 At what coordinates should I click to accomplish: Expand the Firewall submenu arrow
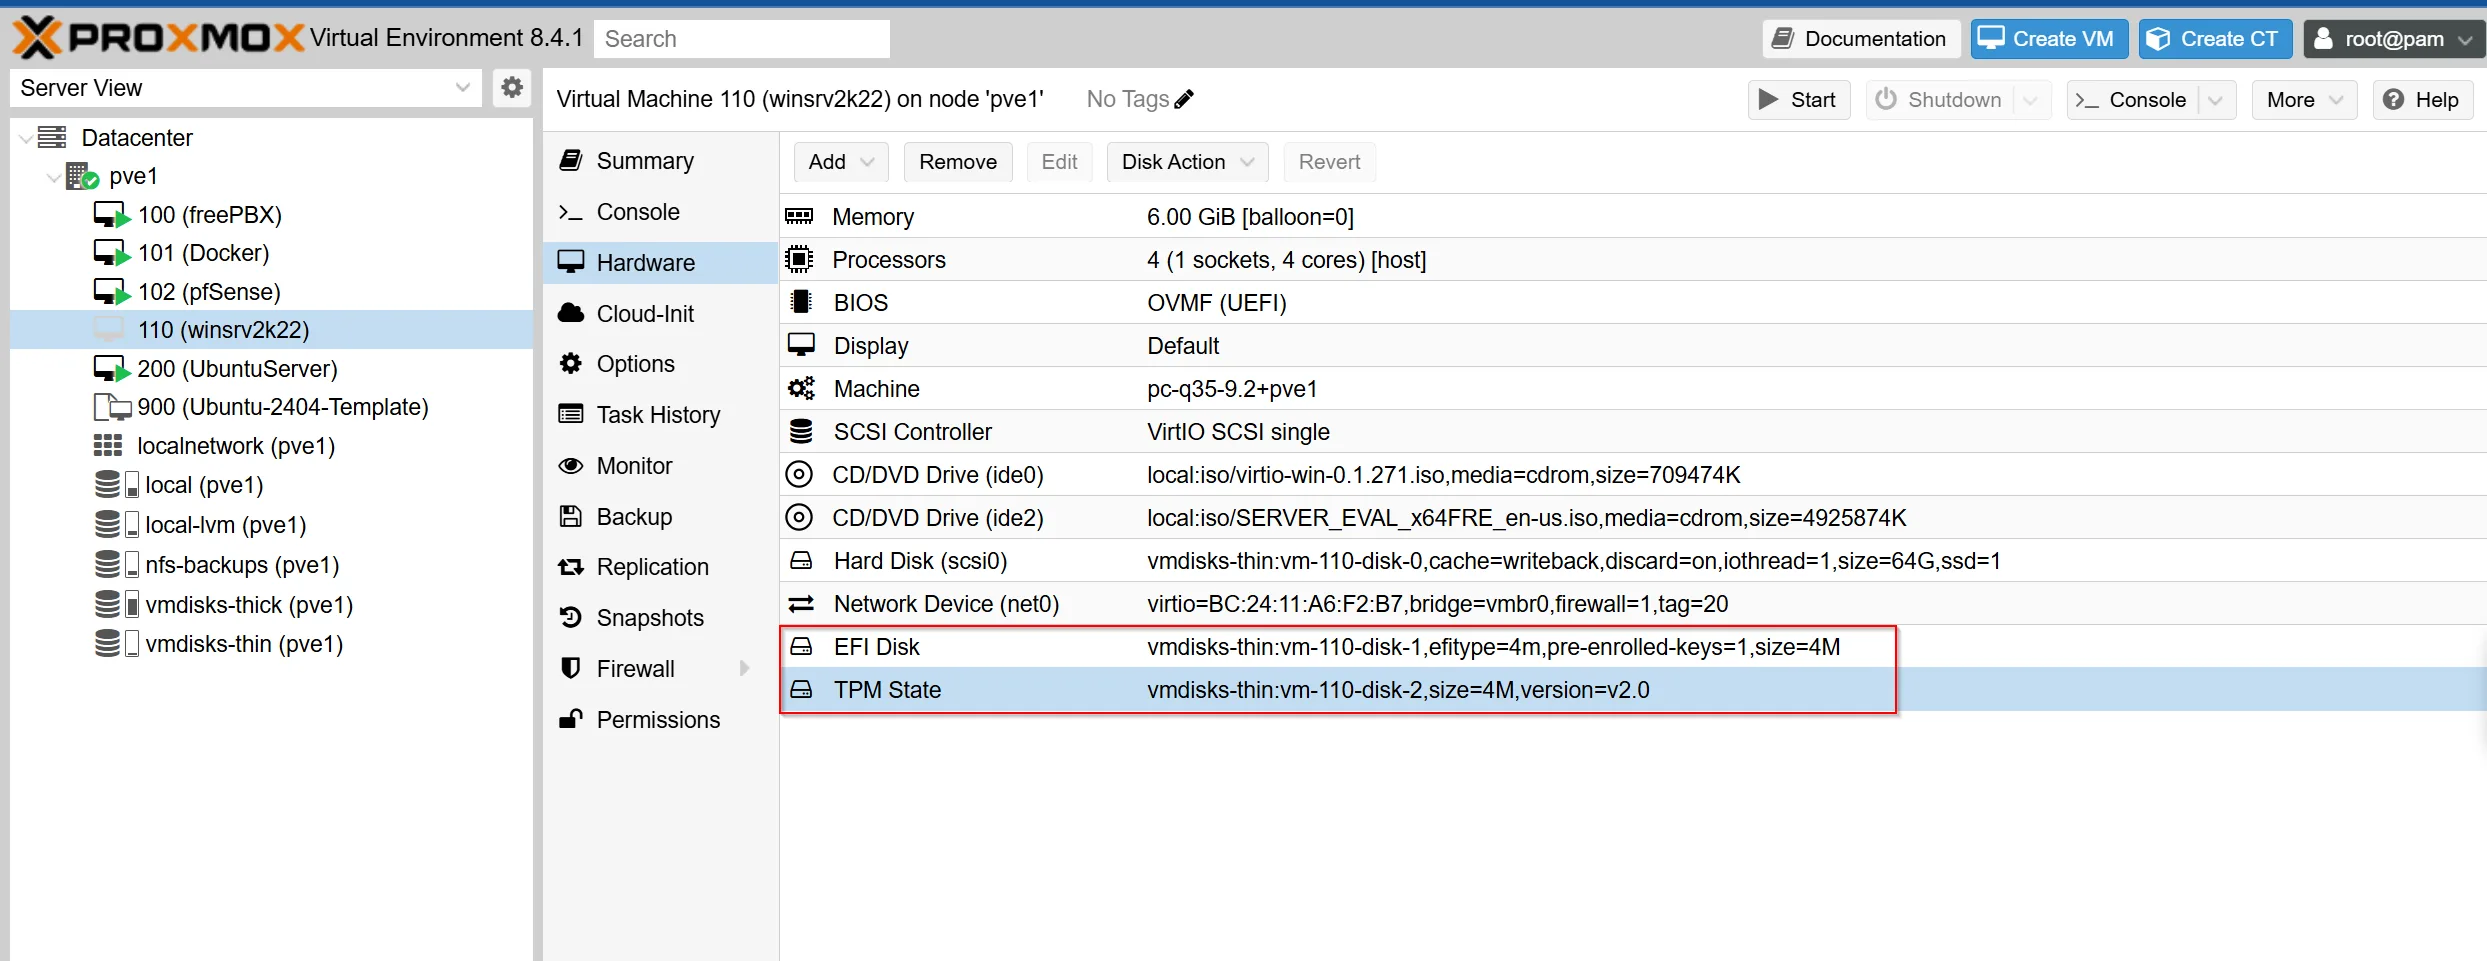[x=744, y=668]
